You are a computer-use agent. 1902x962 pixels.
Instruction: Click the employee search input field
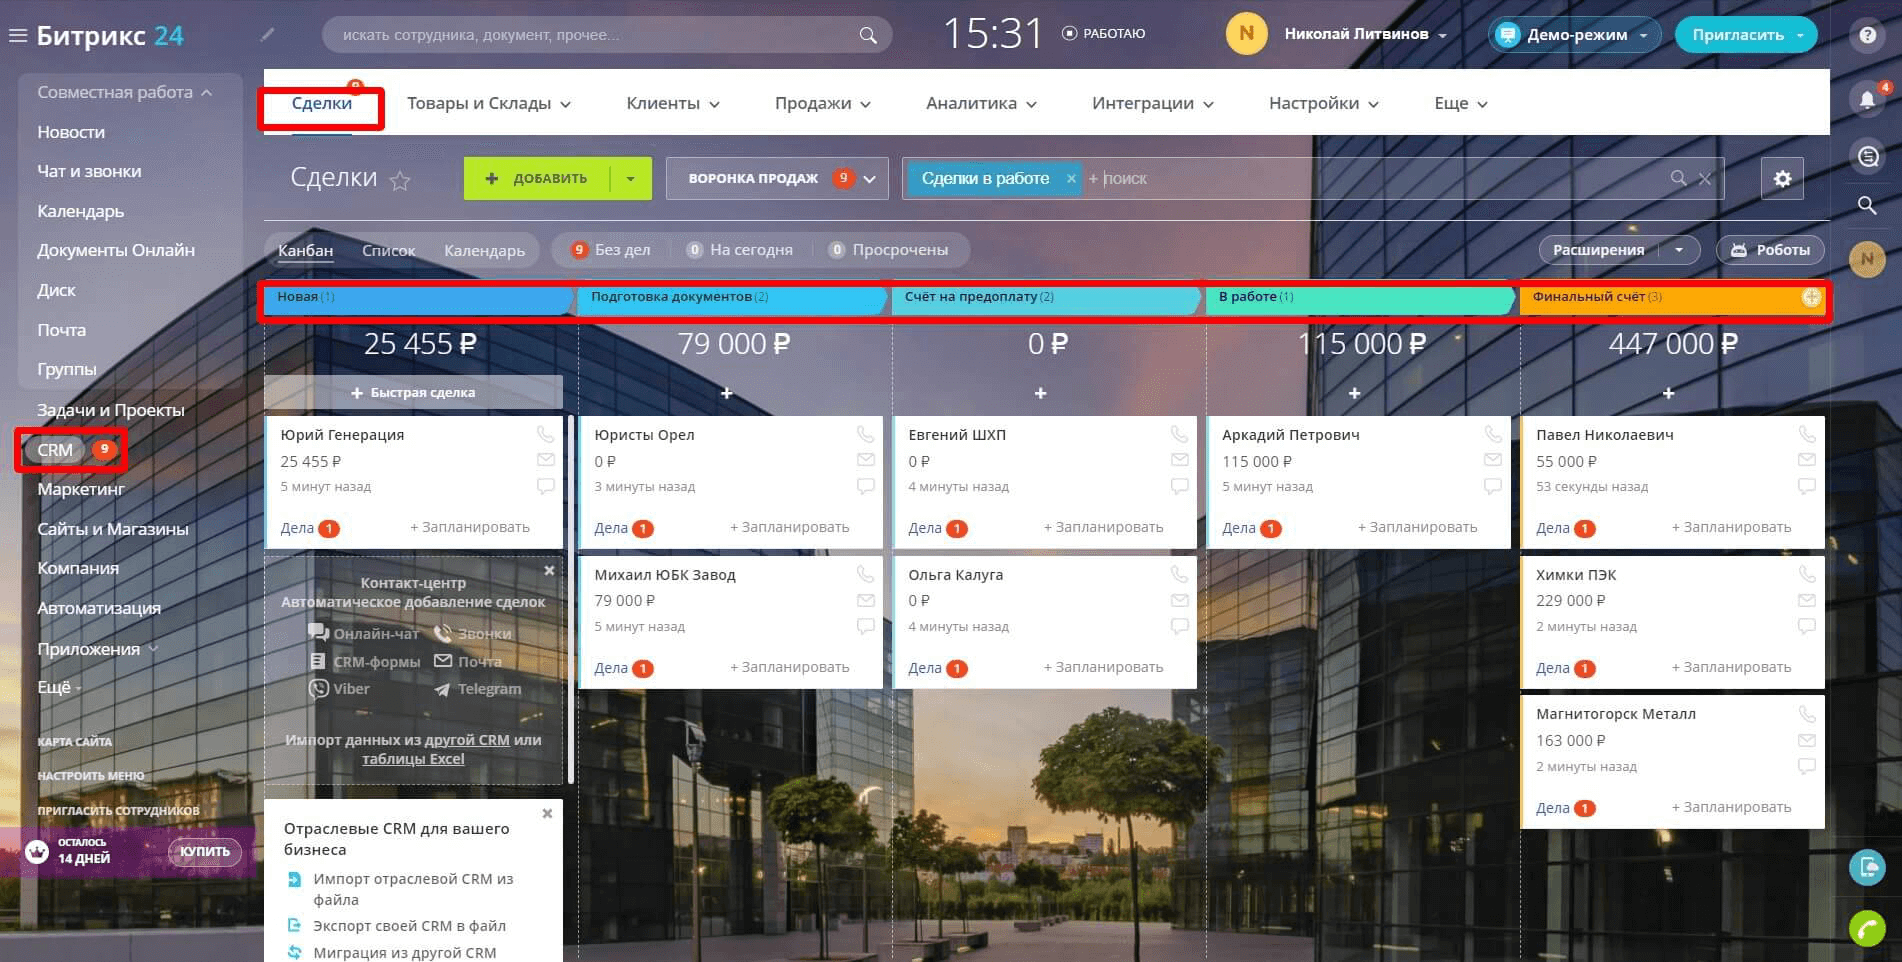point(590,33)
